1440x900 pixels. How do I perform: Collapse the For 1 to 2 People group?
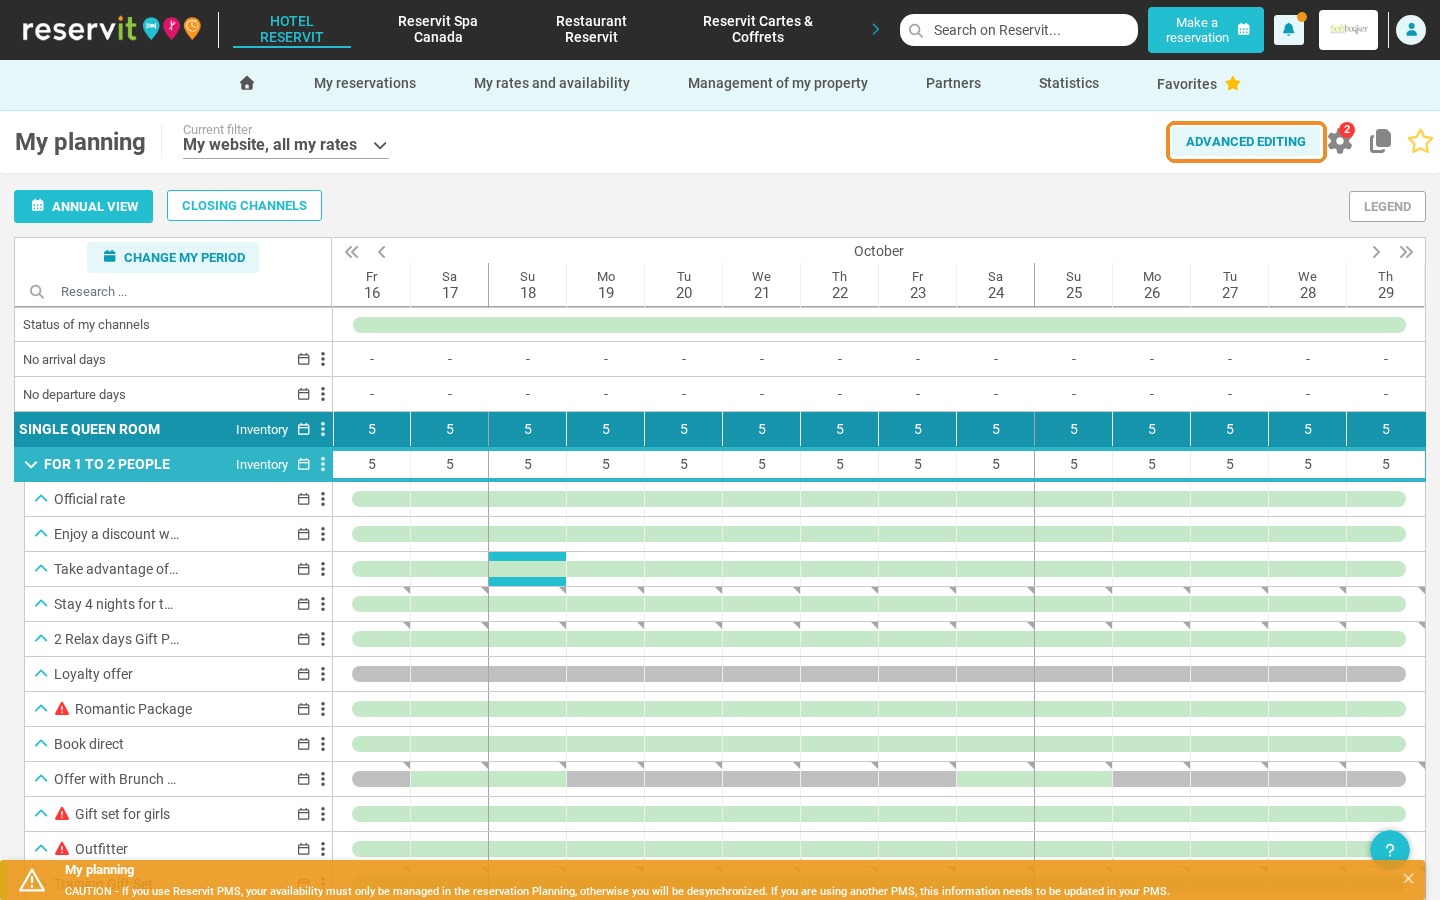(31, 464)
